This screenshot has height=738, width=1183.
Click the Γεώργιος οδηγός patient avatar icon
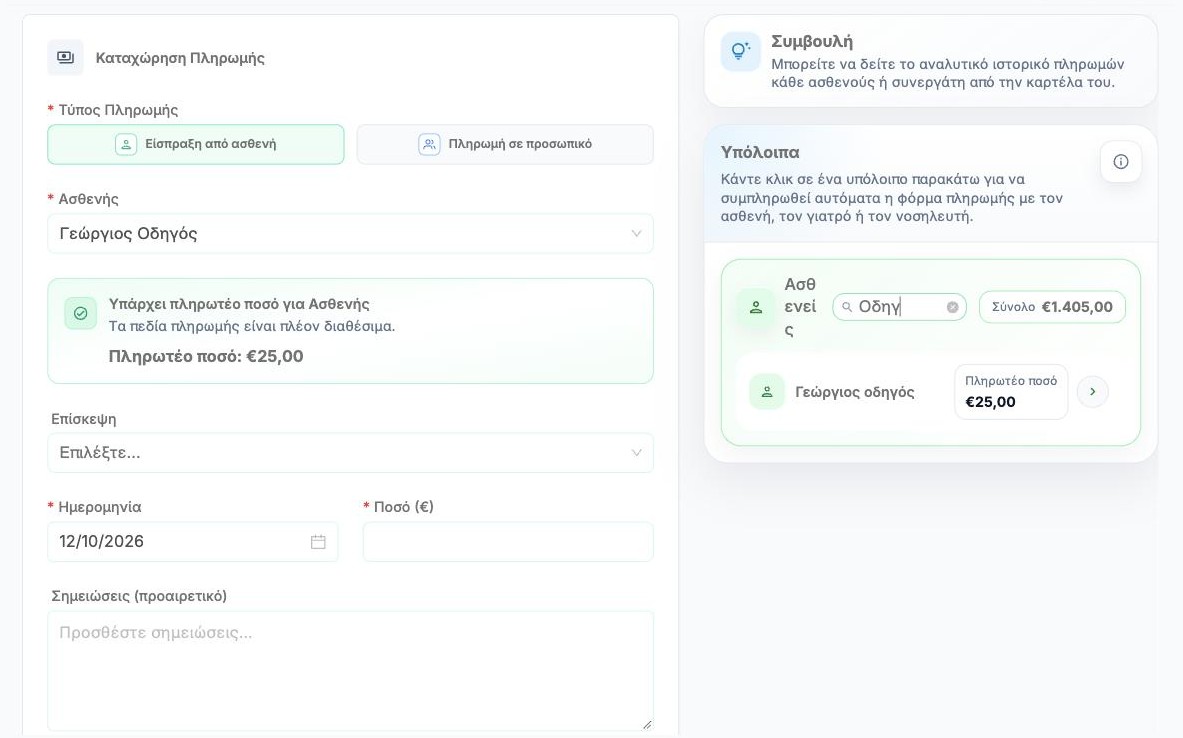(x=767, y=392)
